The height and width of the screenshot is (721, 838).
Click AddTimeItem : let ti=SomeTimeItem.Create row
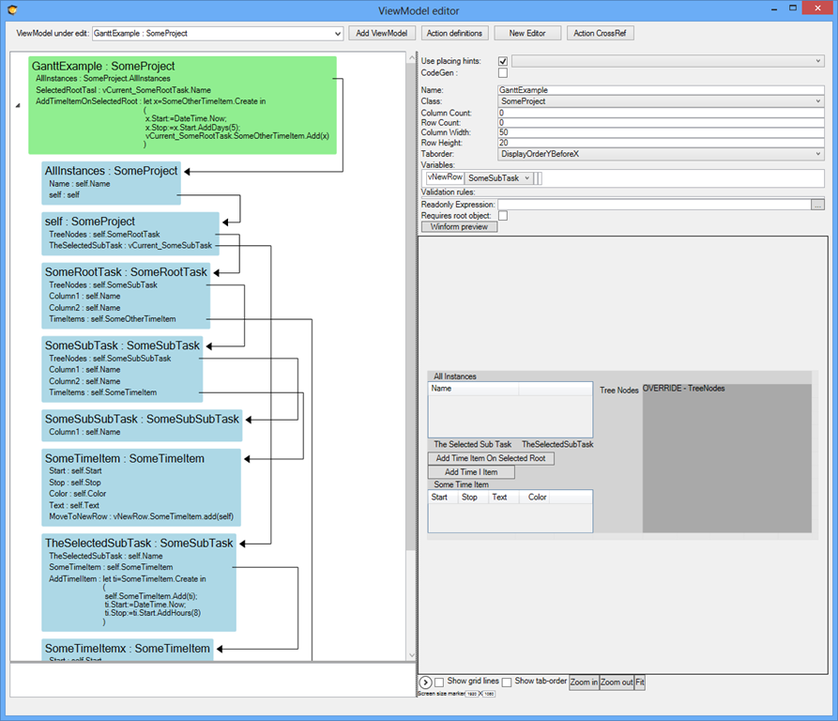tap(127, 579)
